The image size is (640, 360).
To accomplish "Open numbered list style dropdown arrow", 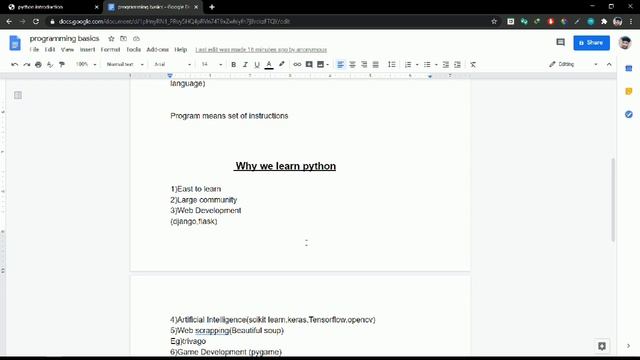I will coord(417,64).
